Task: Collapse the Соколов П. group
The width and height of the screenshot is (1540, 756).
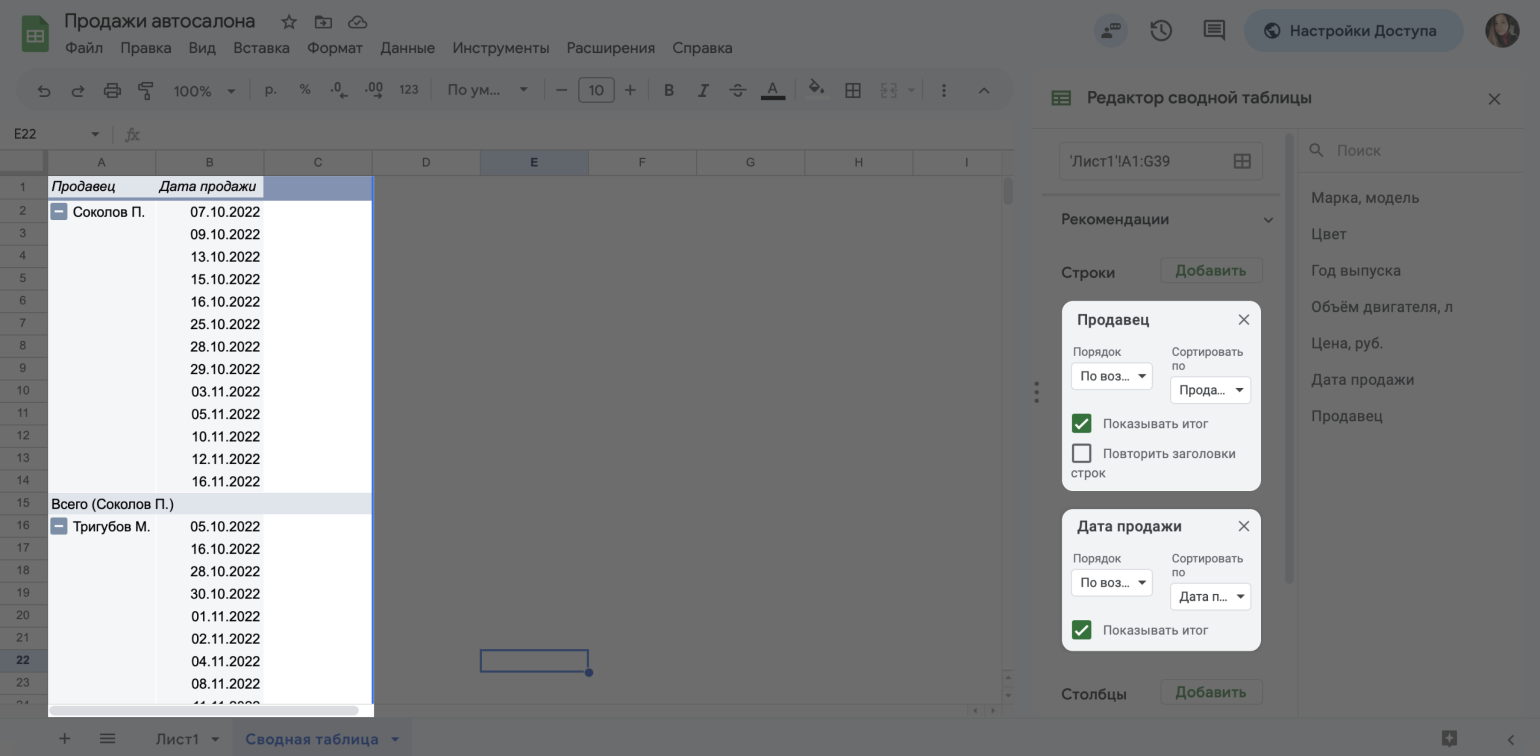Action: coord(59,212)
